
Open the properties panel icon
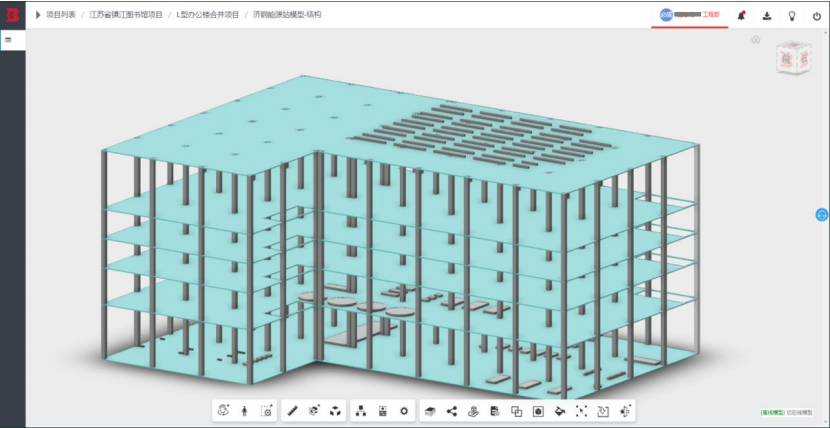[383, 411]
